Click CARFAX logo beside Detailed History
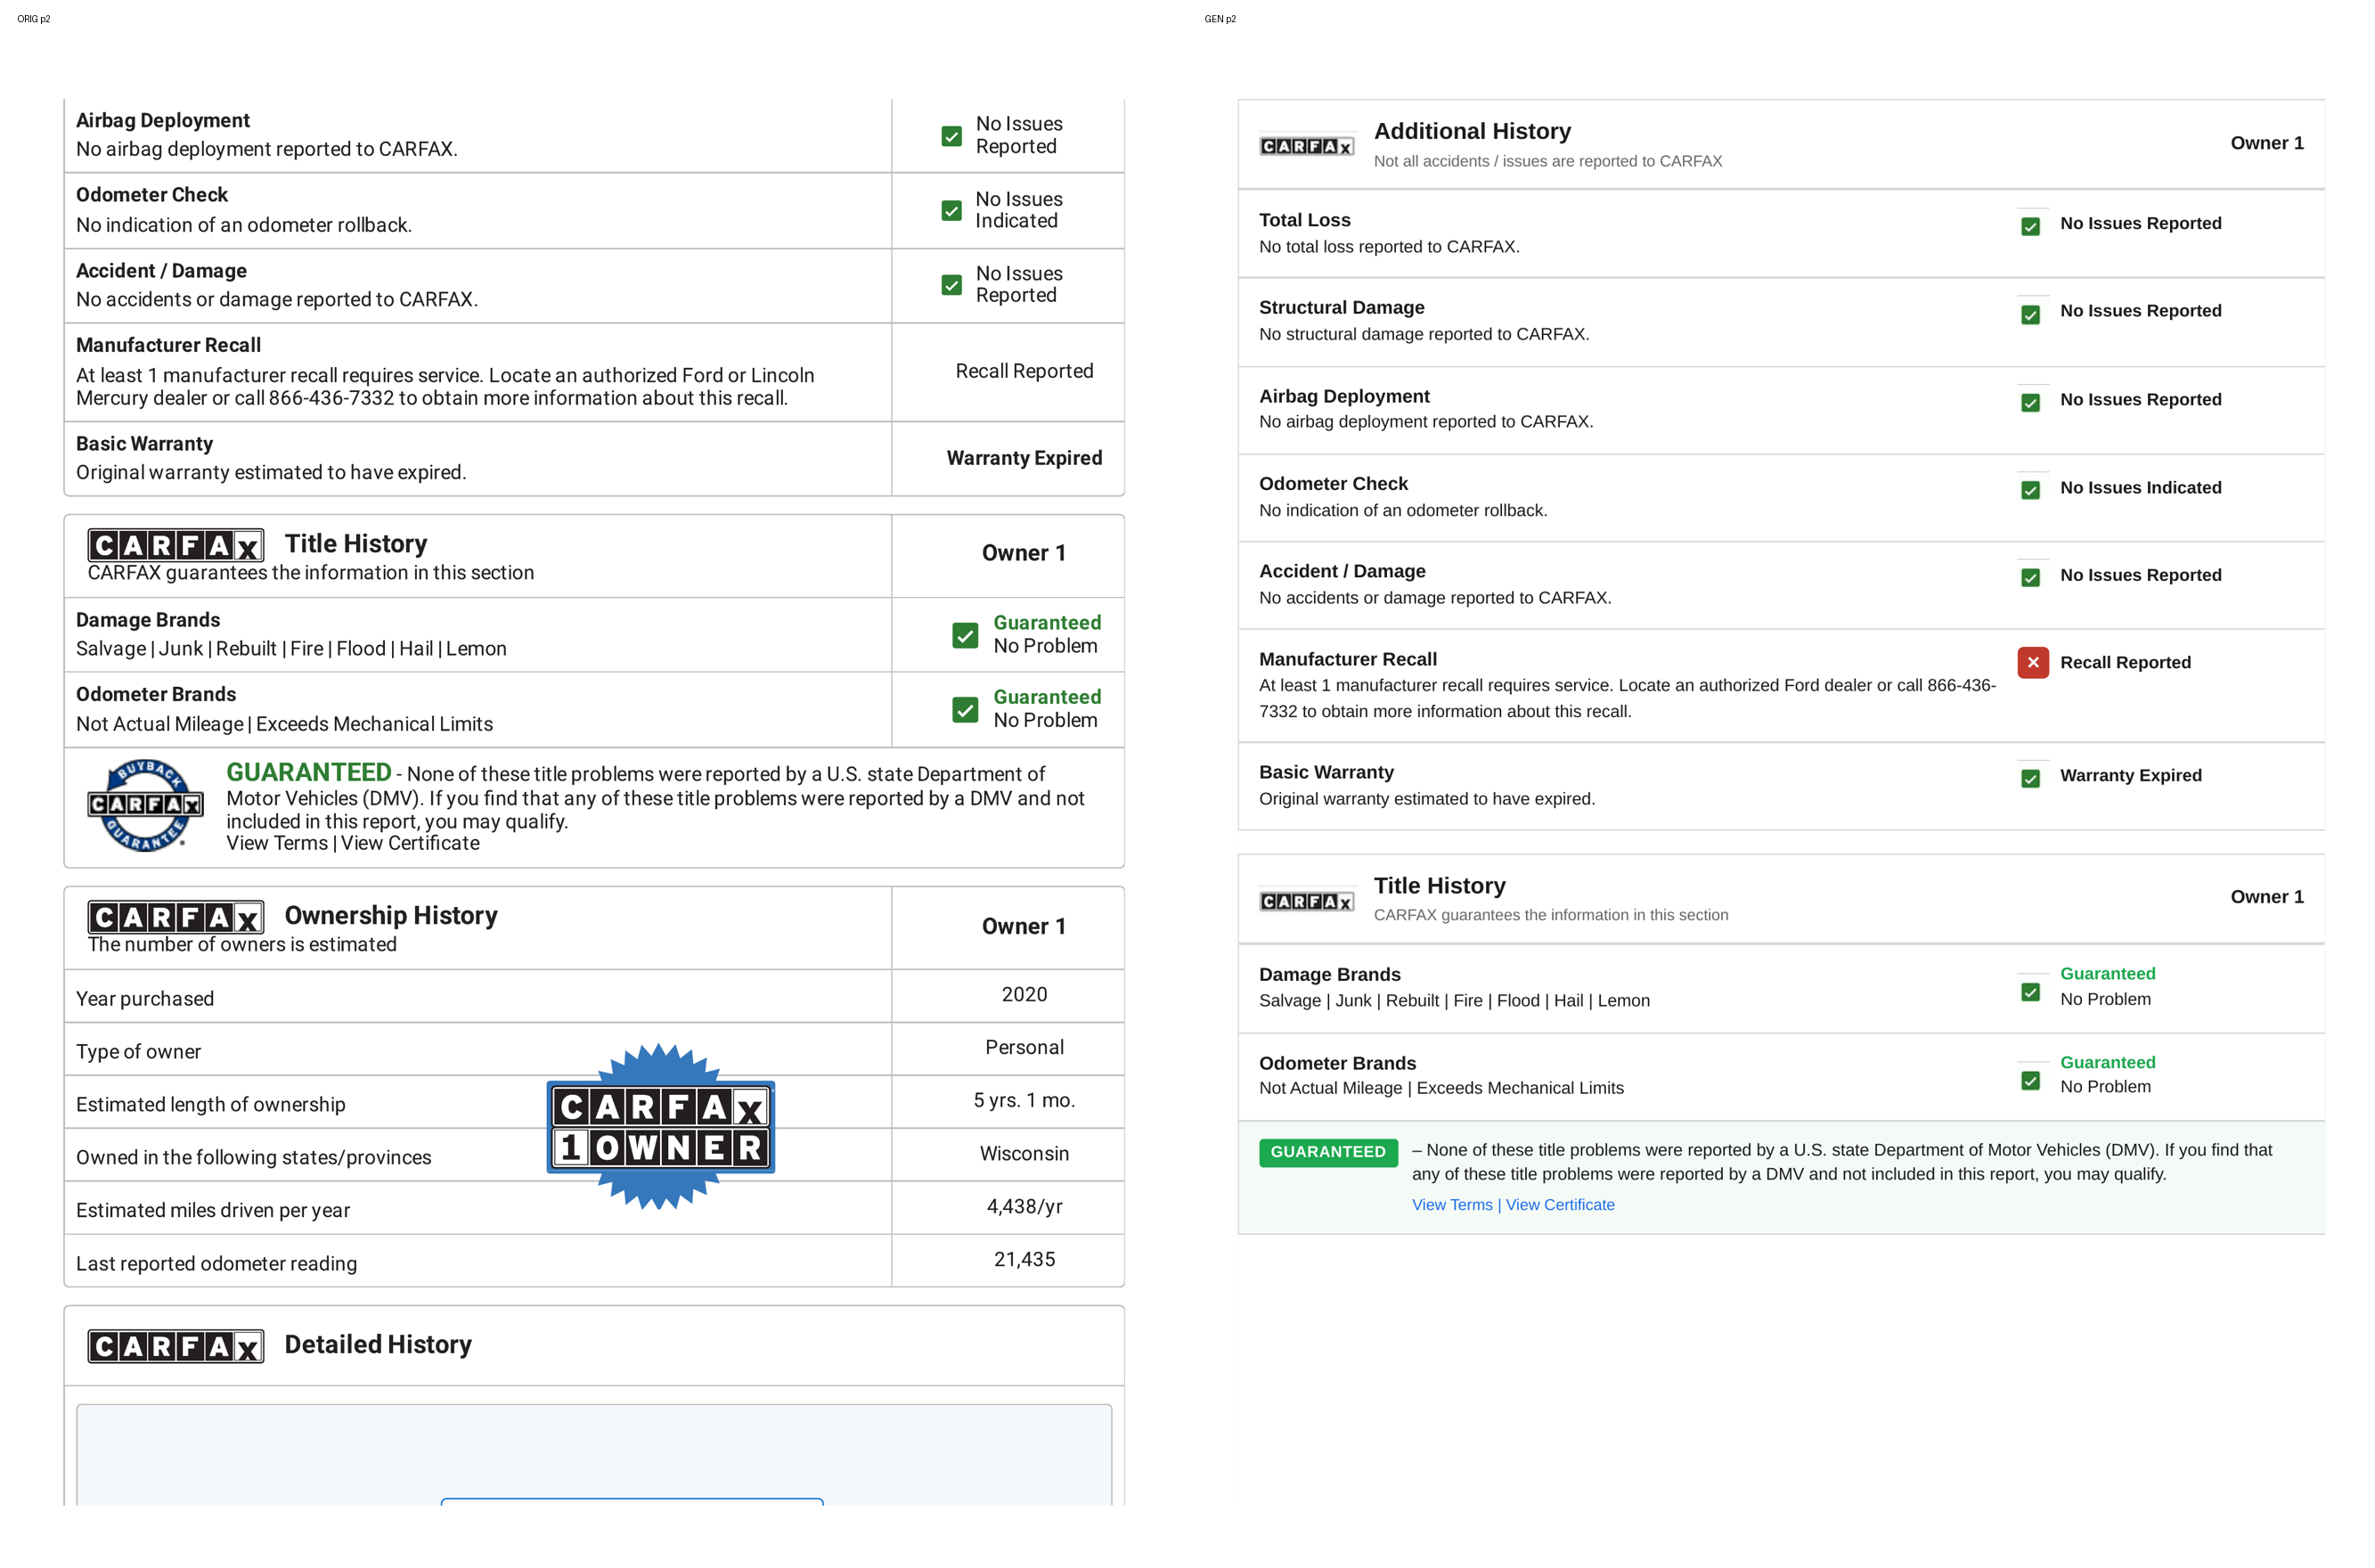2375x1568 pixels. pyautogui.click(x=176, y=1346)
